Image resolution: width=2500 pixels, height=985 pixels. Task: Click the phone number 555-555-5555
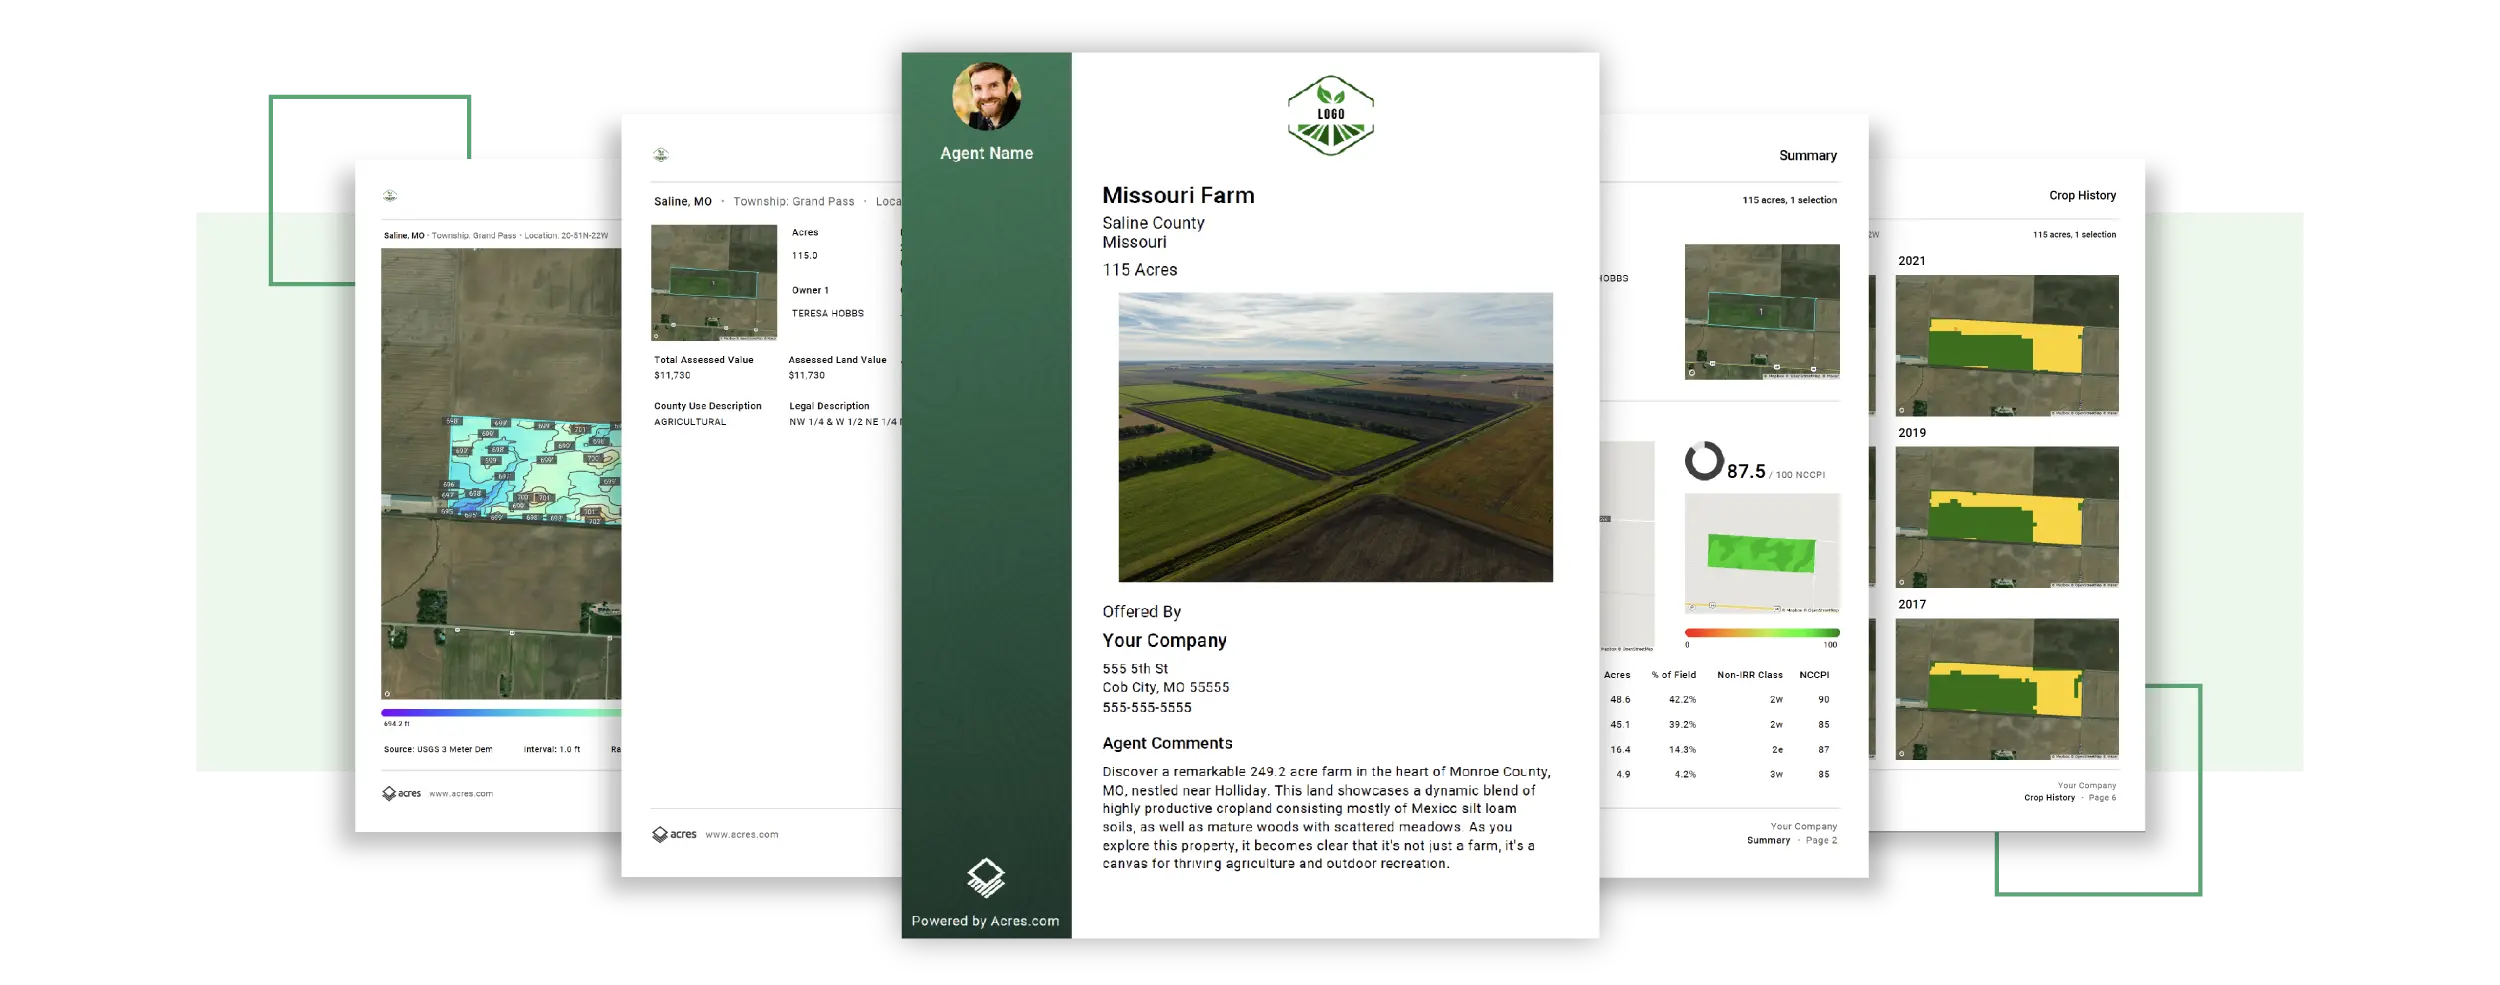[x=1147, y=707]
